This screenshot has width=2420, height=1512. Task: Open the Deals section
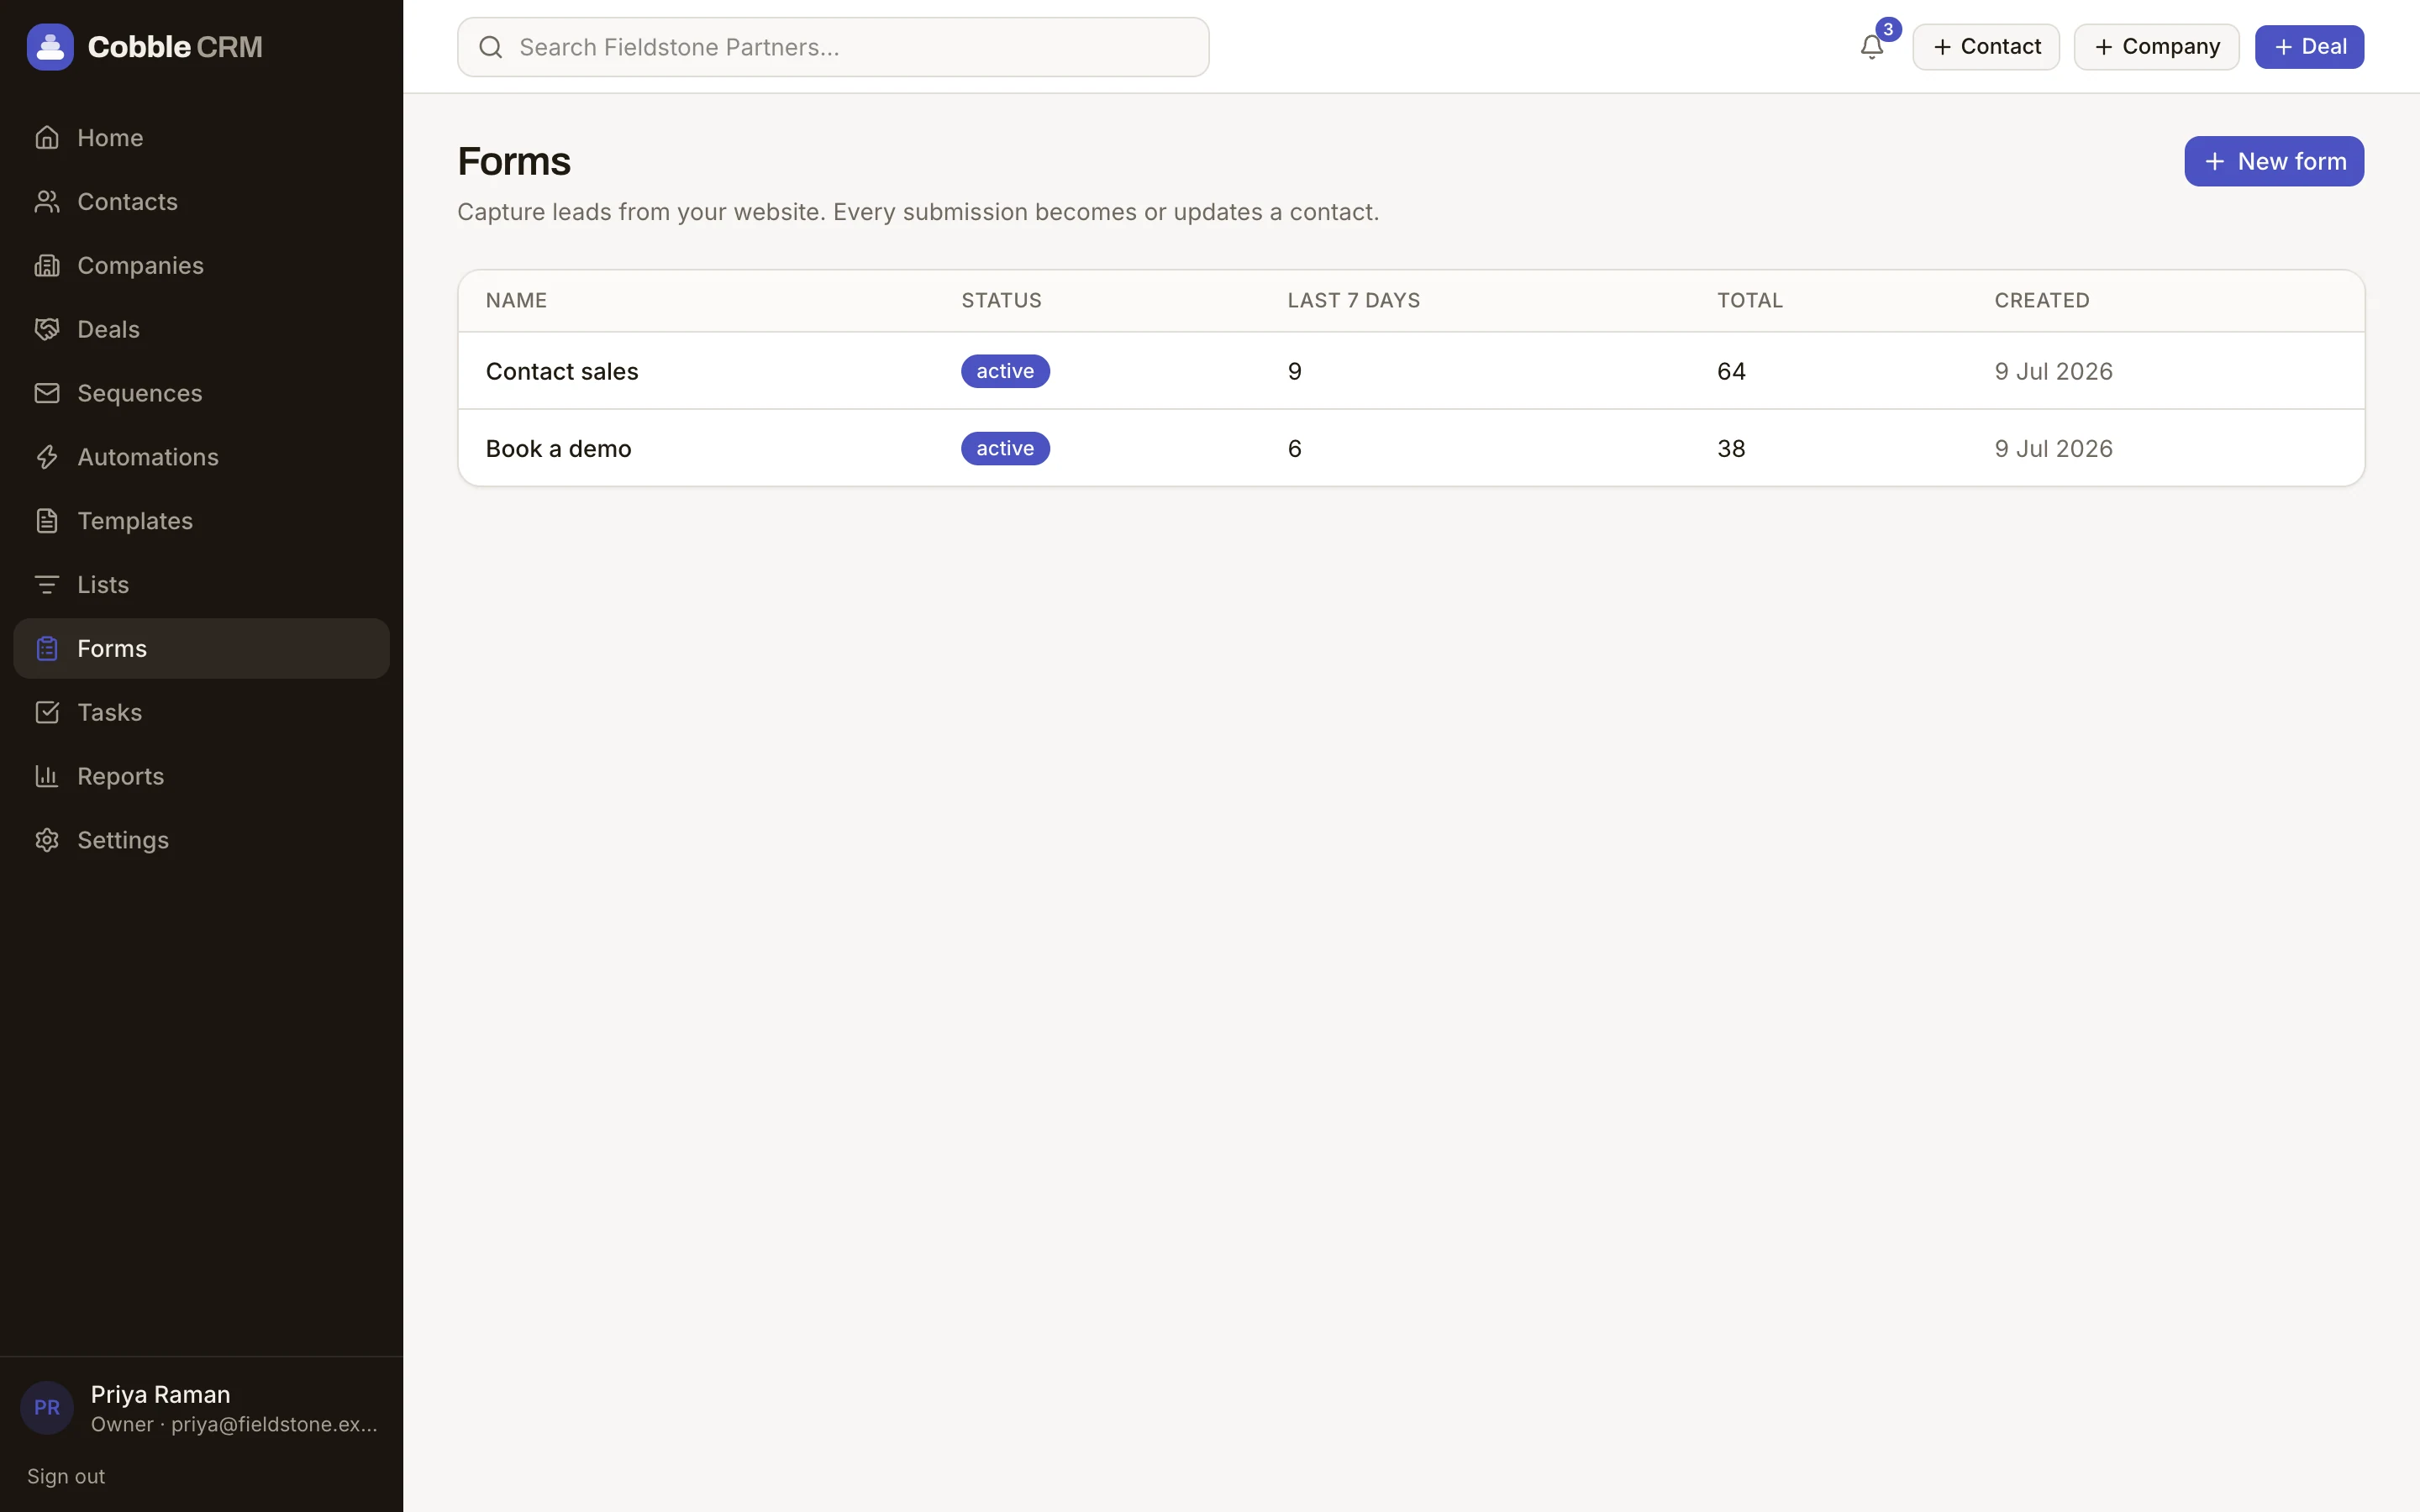click(x=201, y=329)
